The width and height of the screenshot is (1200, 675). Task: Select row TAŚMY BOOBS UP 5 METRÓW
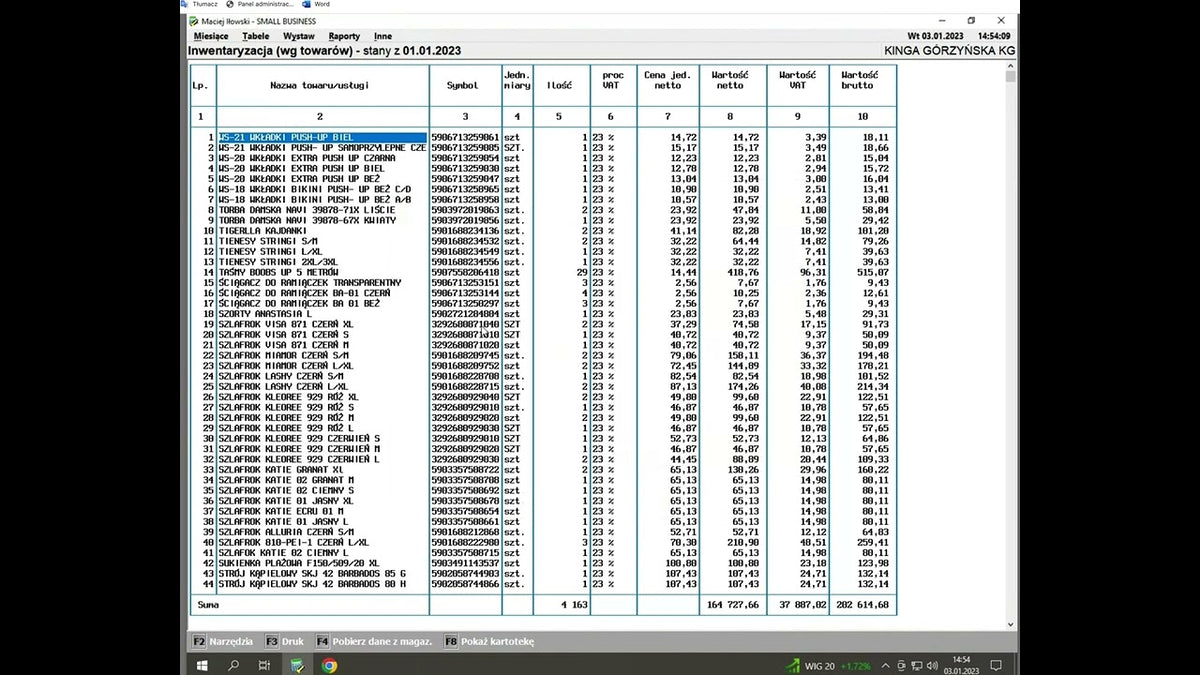(543, 272)
